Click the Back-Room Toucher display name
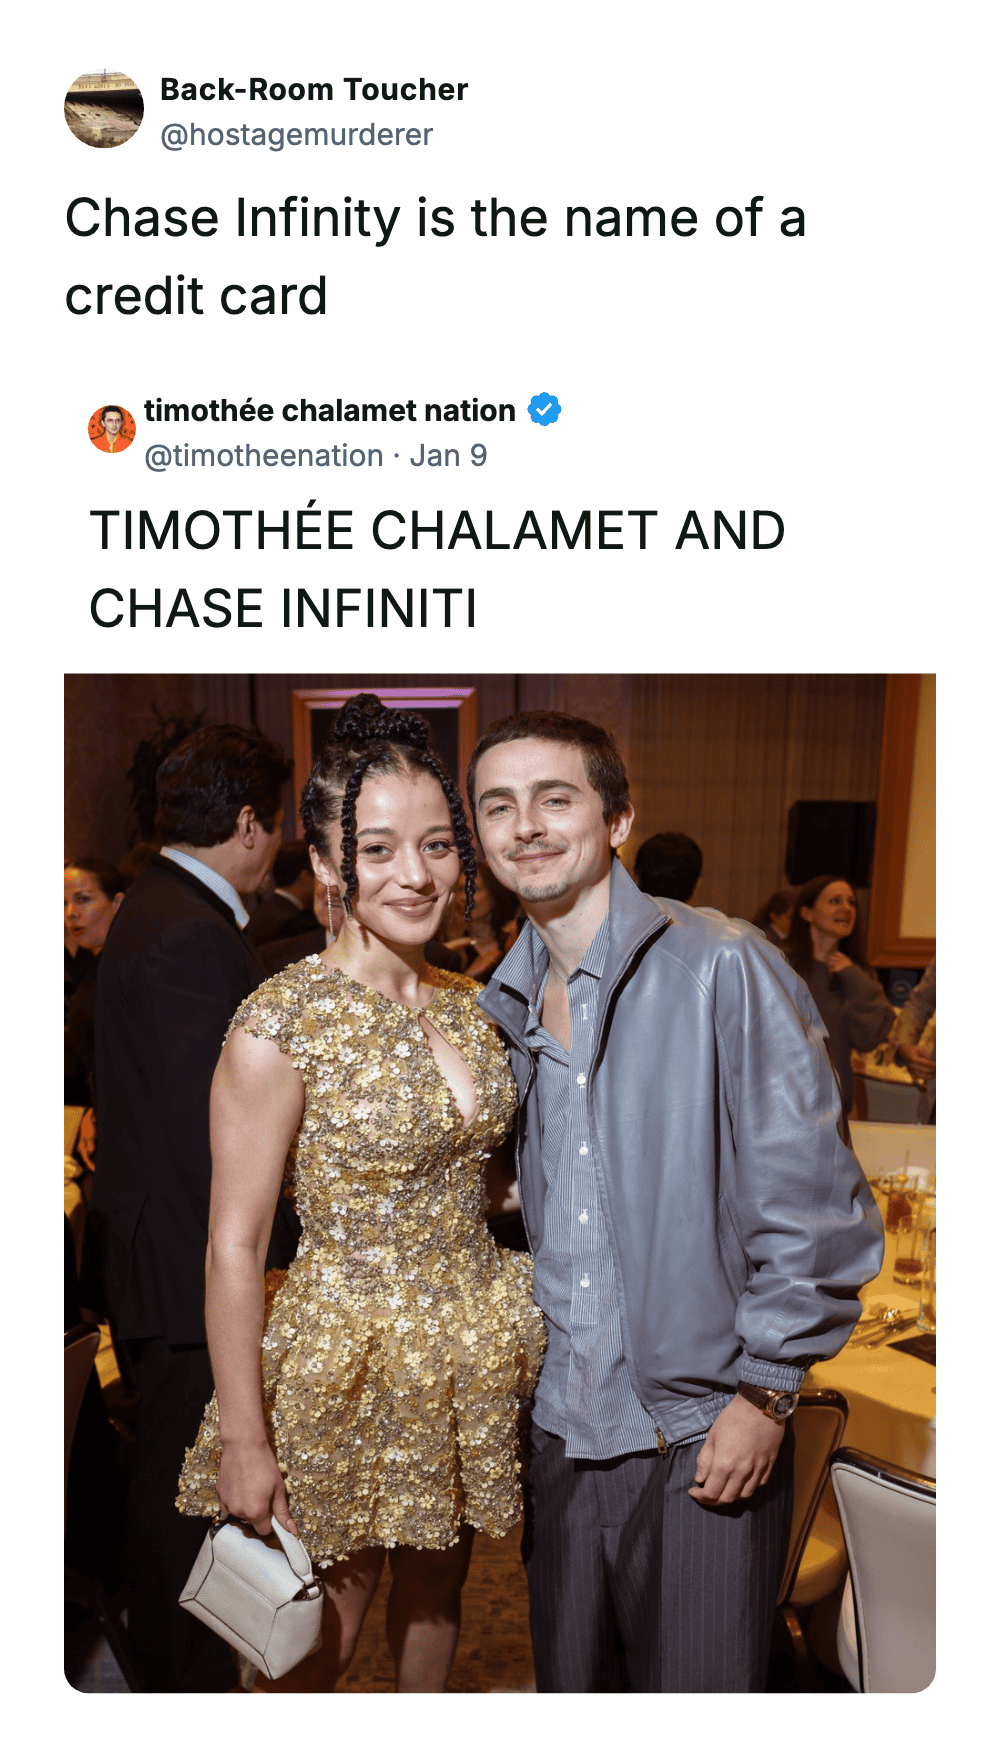The image size is (1000, 1758). point(314,90)
